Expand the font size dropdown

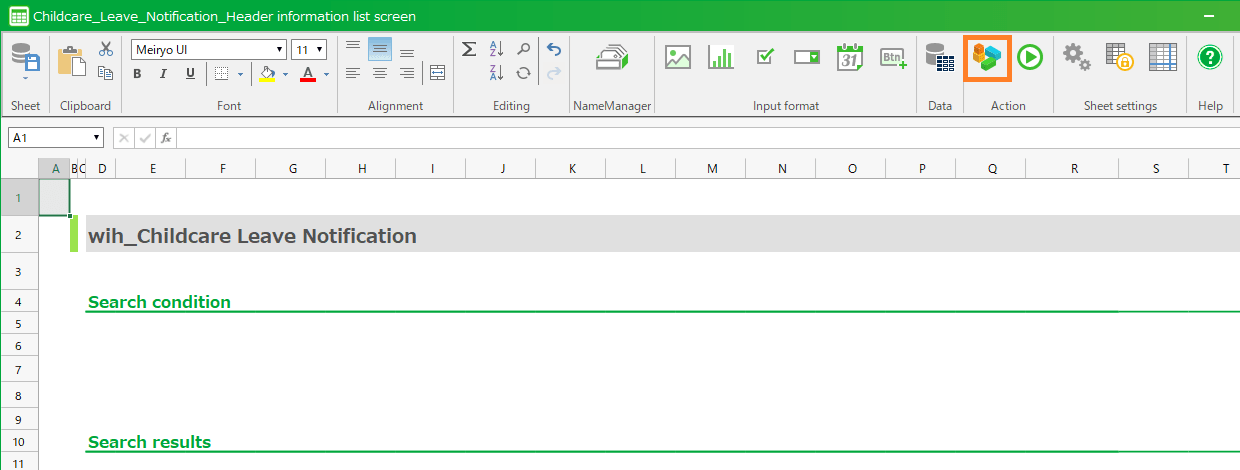tap(319, 50)
